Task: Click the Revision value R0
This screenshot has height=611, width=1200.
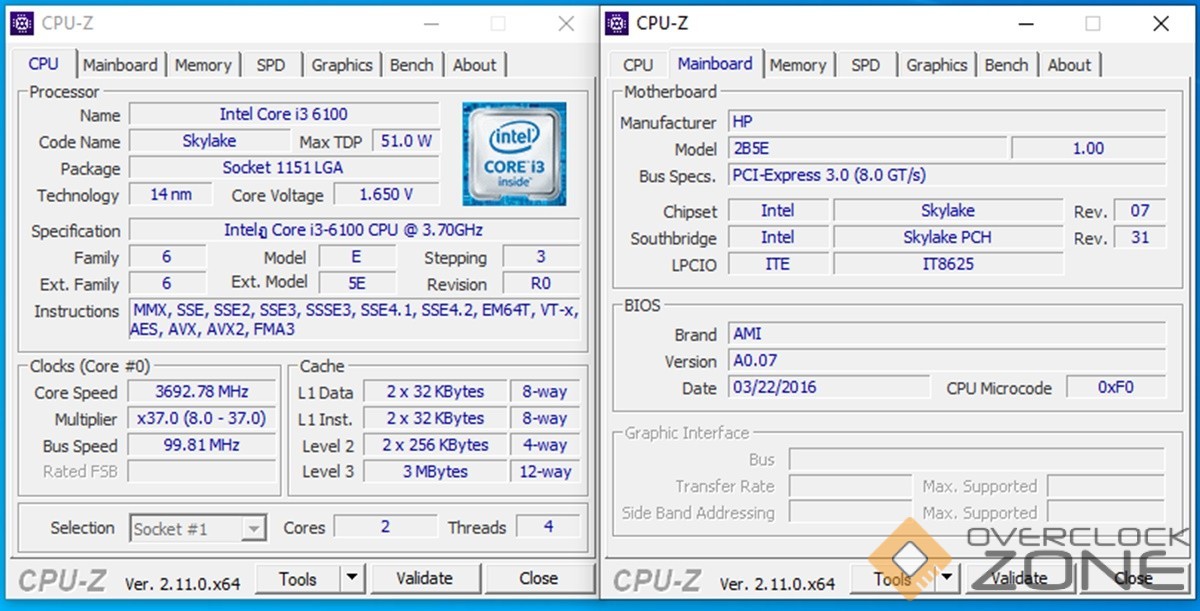Action: click(541, 283)
